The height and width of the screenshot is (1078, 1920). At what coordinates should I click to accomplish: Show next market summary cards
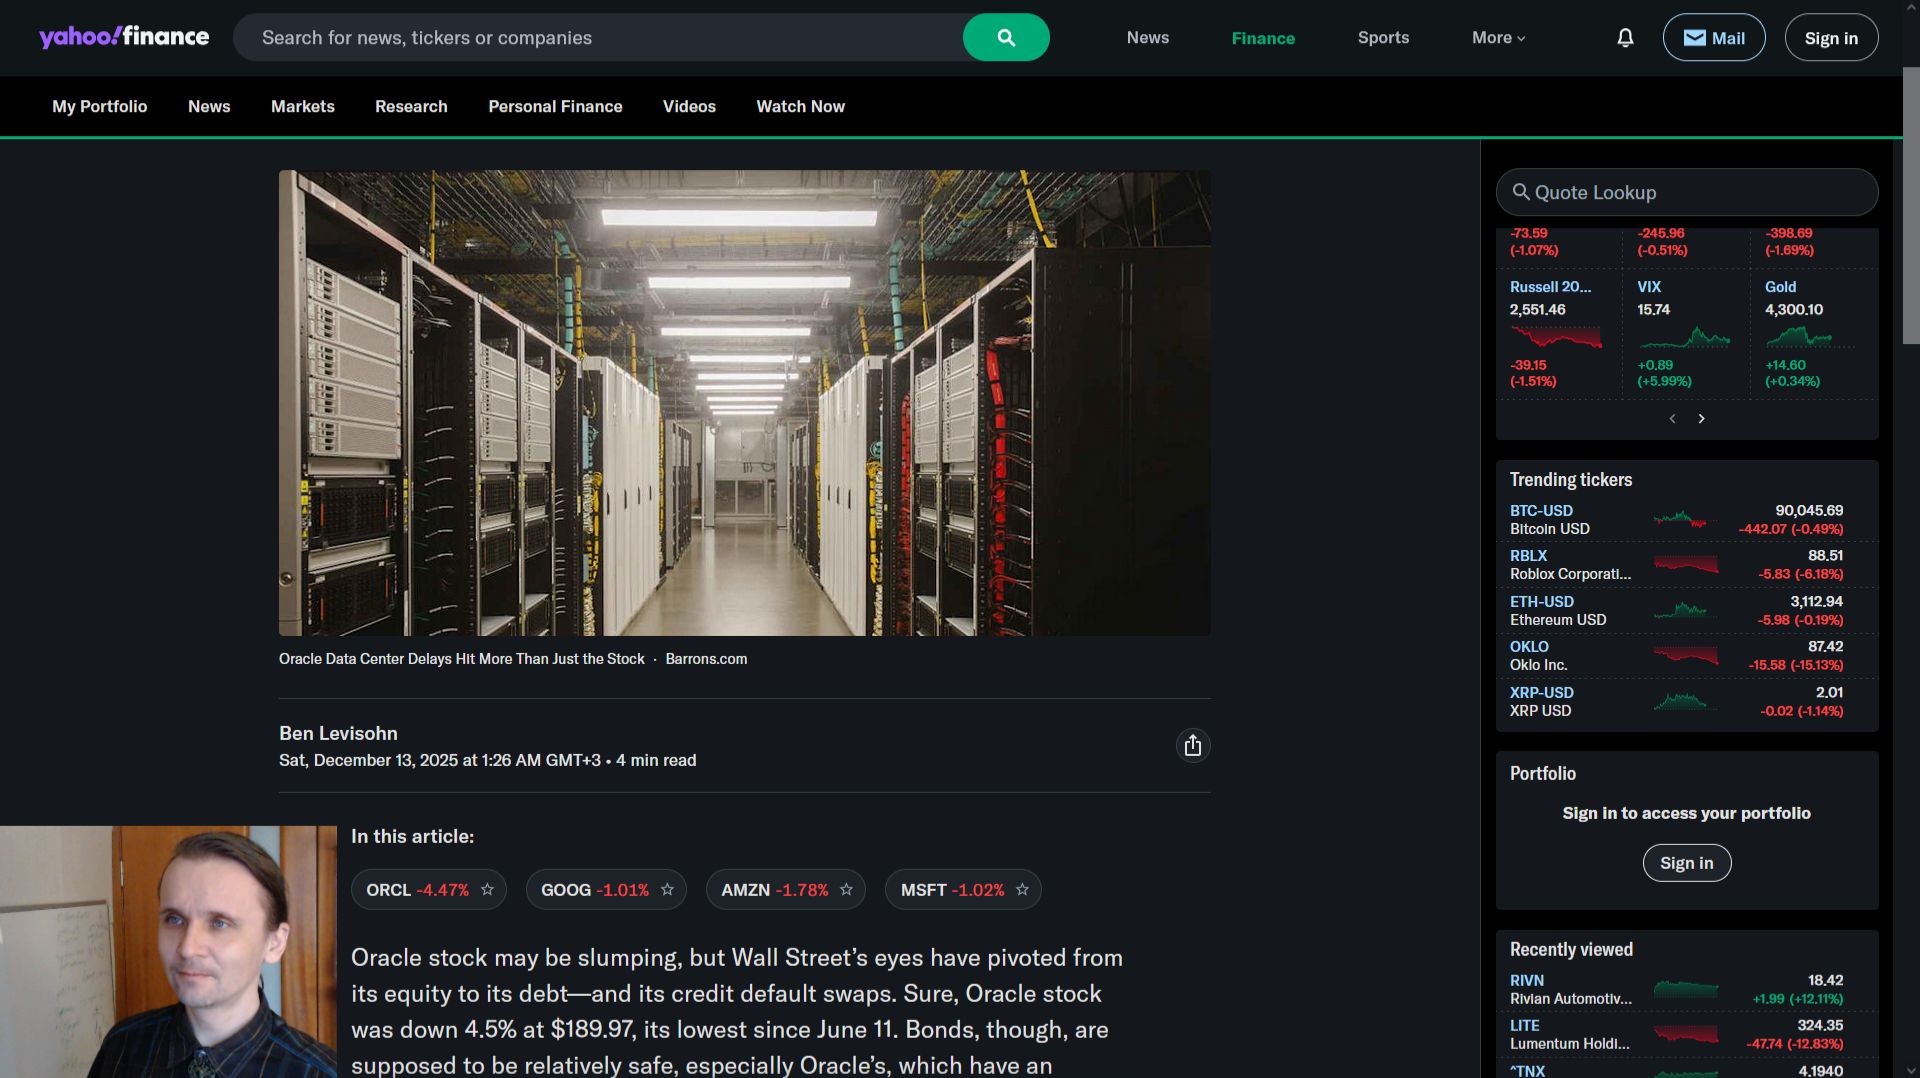point(1701,419)
